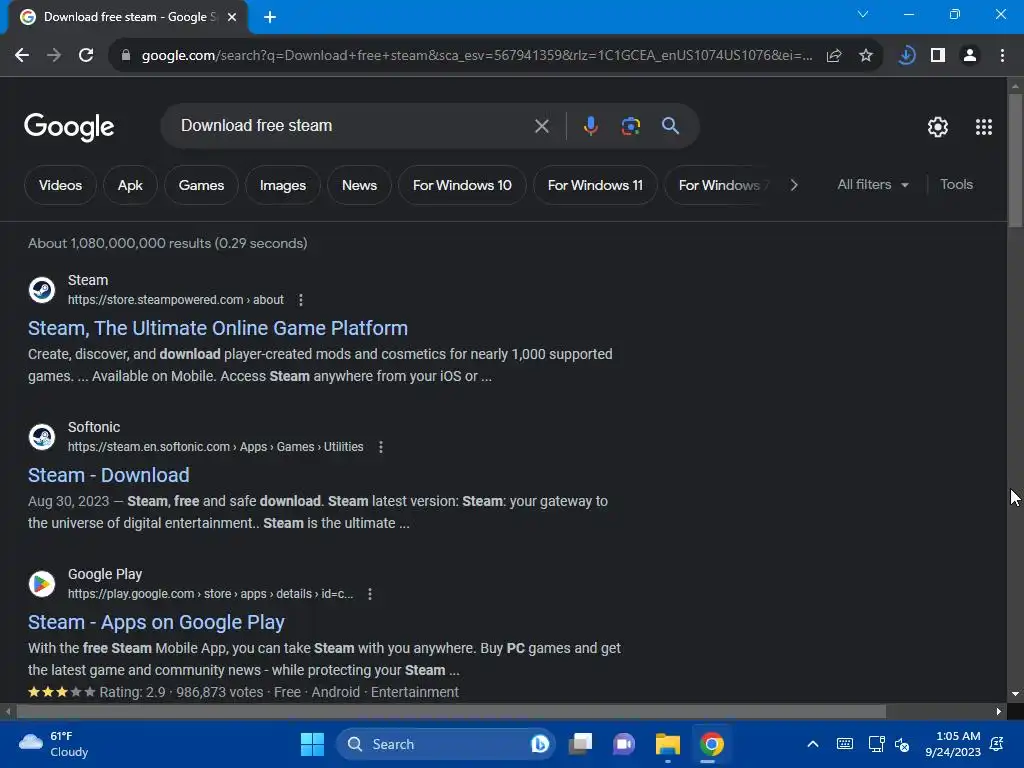This screenshot has height=768, width=1024.
Task: Click the browser address bar
Action: click(477, 56)
